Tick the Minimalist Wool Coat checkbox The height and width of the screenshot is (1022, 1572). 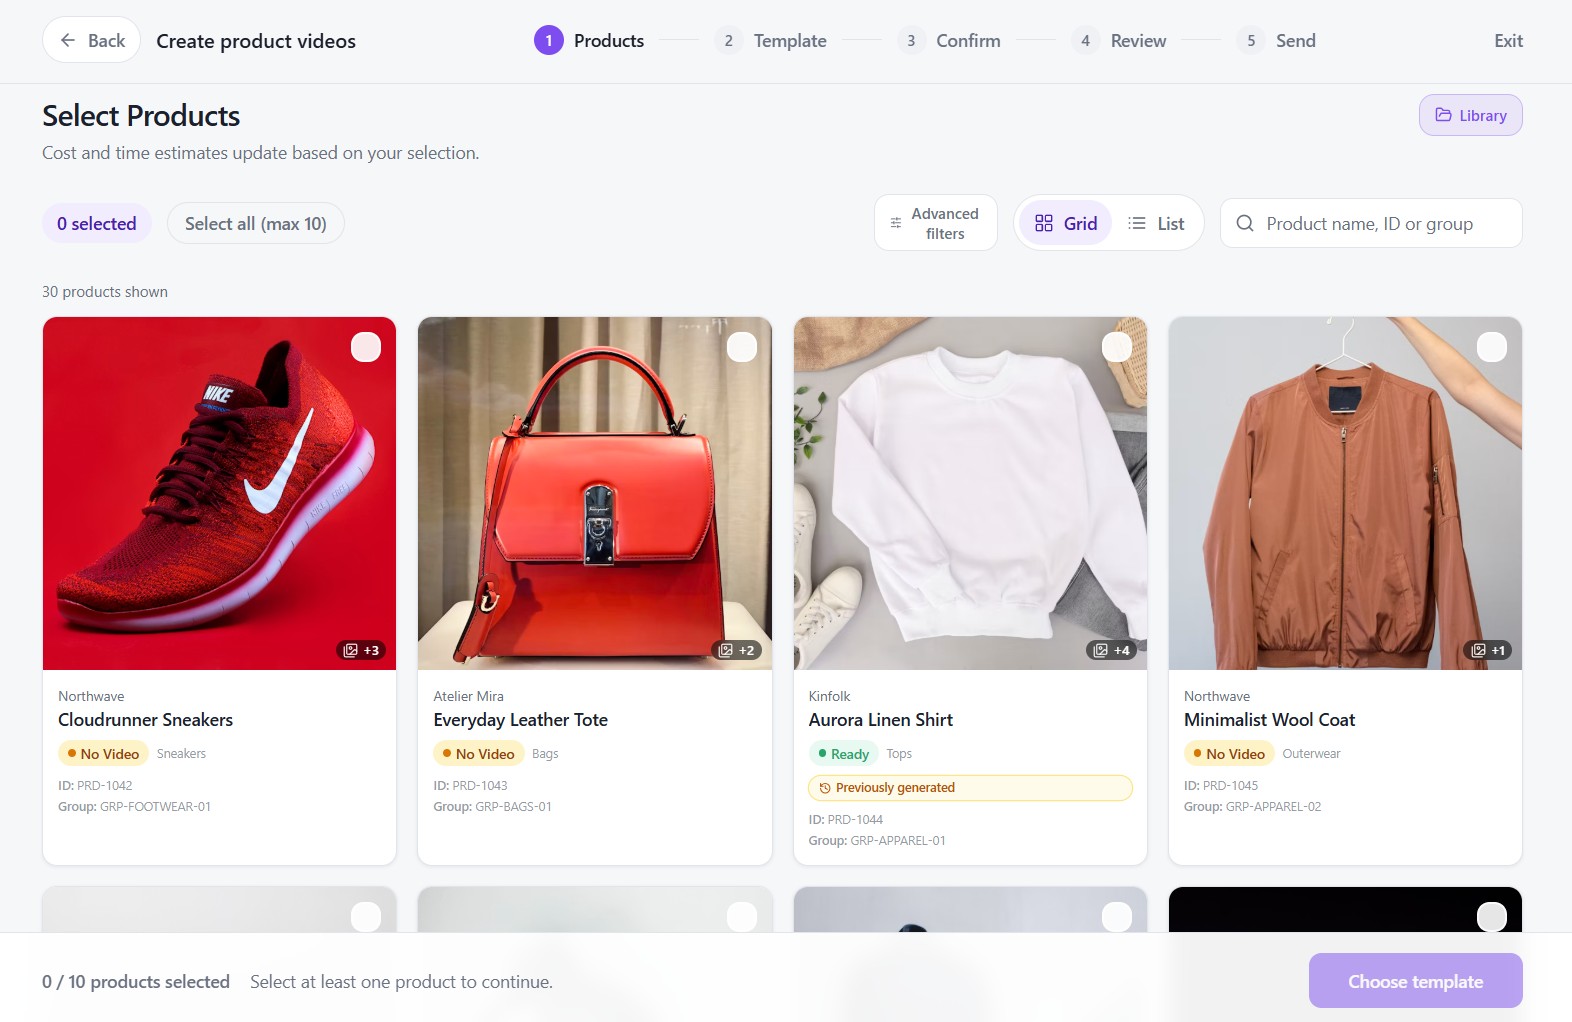1492,347
